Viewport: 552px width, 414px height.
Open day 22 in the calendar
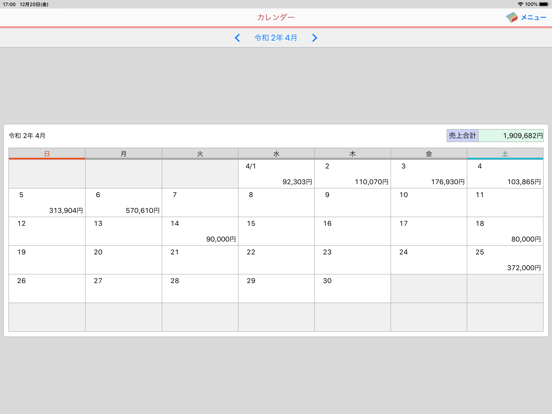pyautogui.click(x=276, y=260)
